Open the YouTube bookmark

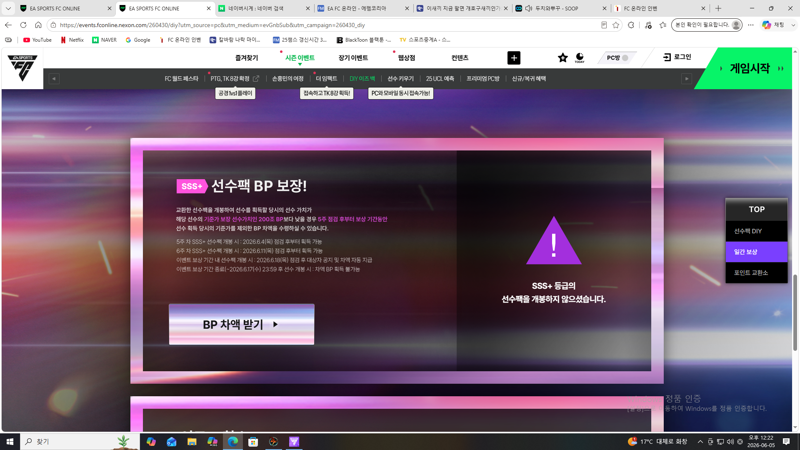[x=37, y=40]
